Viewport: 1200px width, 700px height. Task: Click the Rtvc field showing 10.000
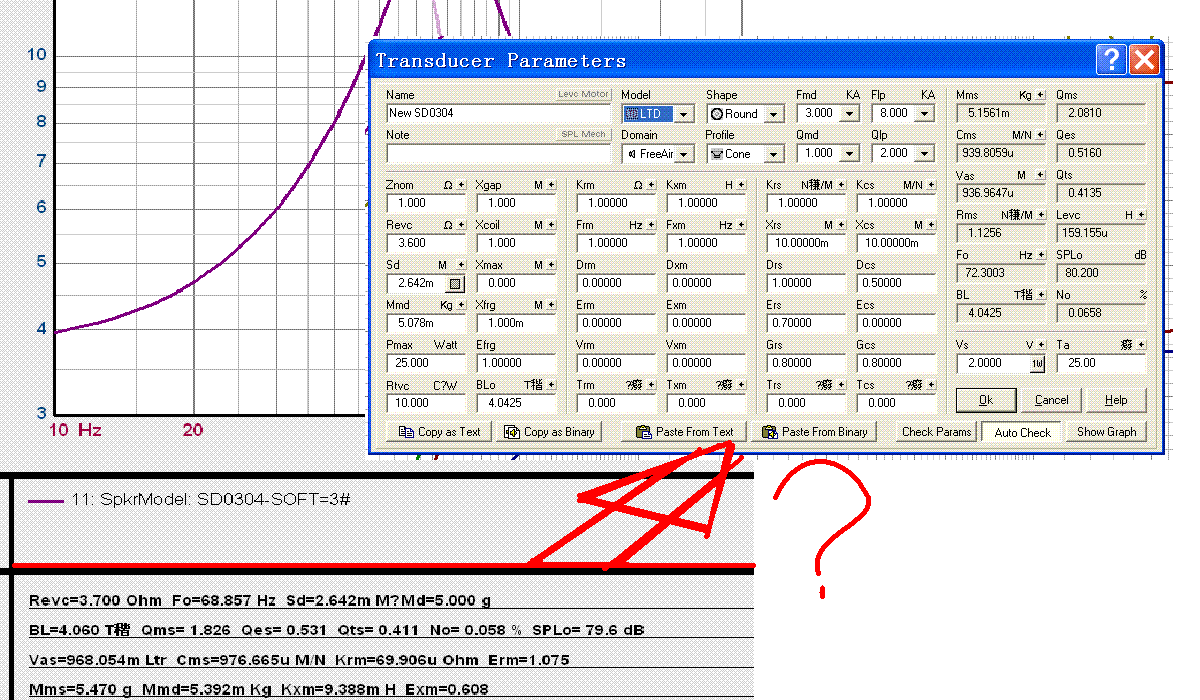(426, 403)
